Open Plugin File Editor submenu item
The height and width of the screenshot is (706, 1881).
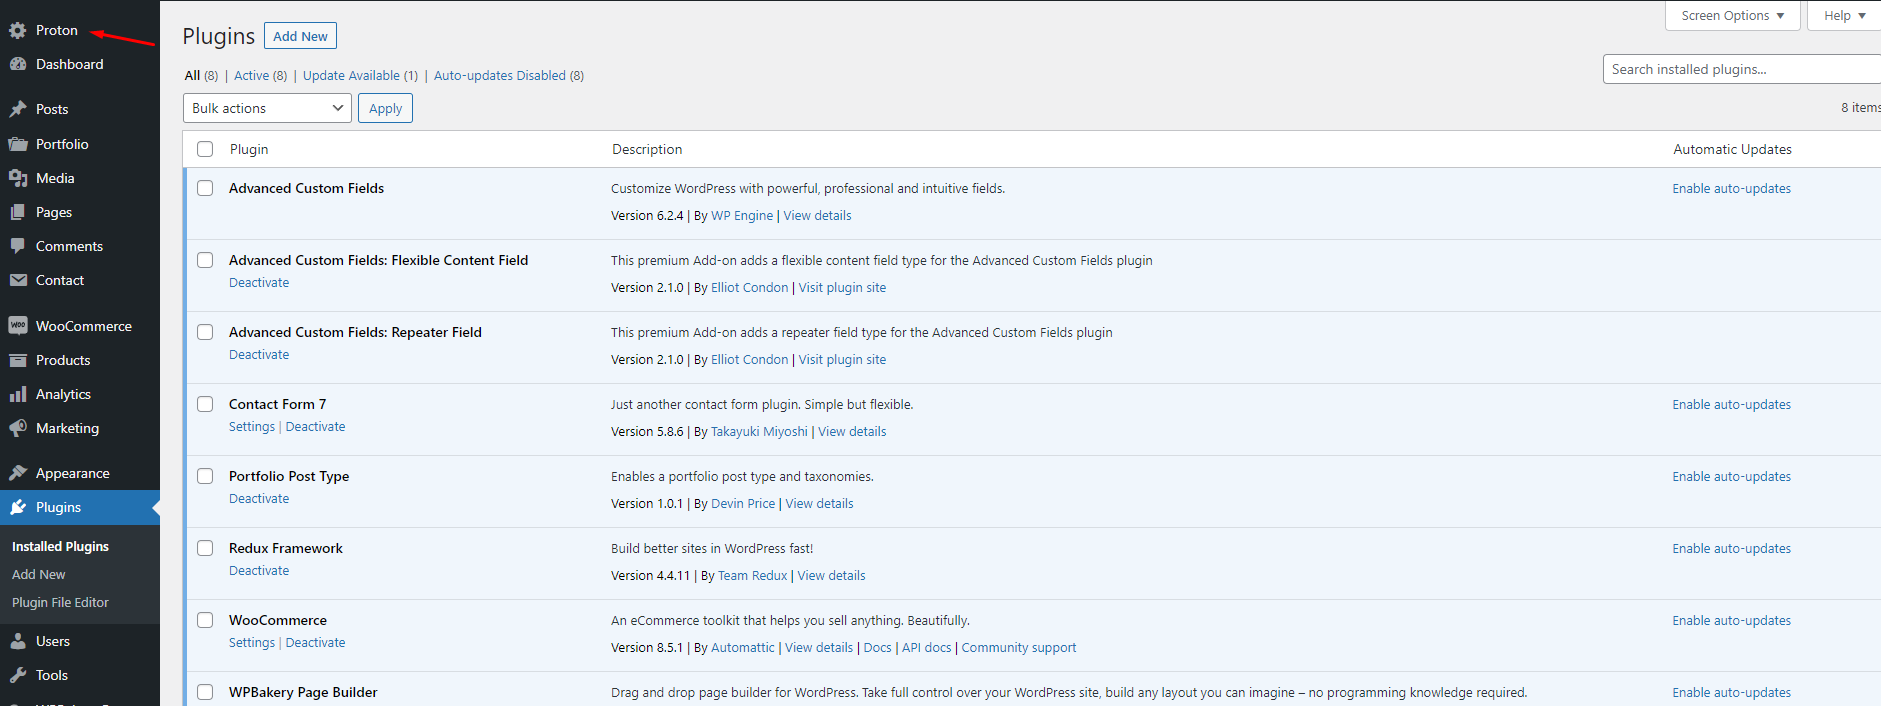[60, 603]
